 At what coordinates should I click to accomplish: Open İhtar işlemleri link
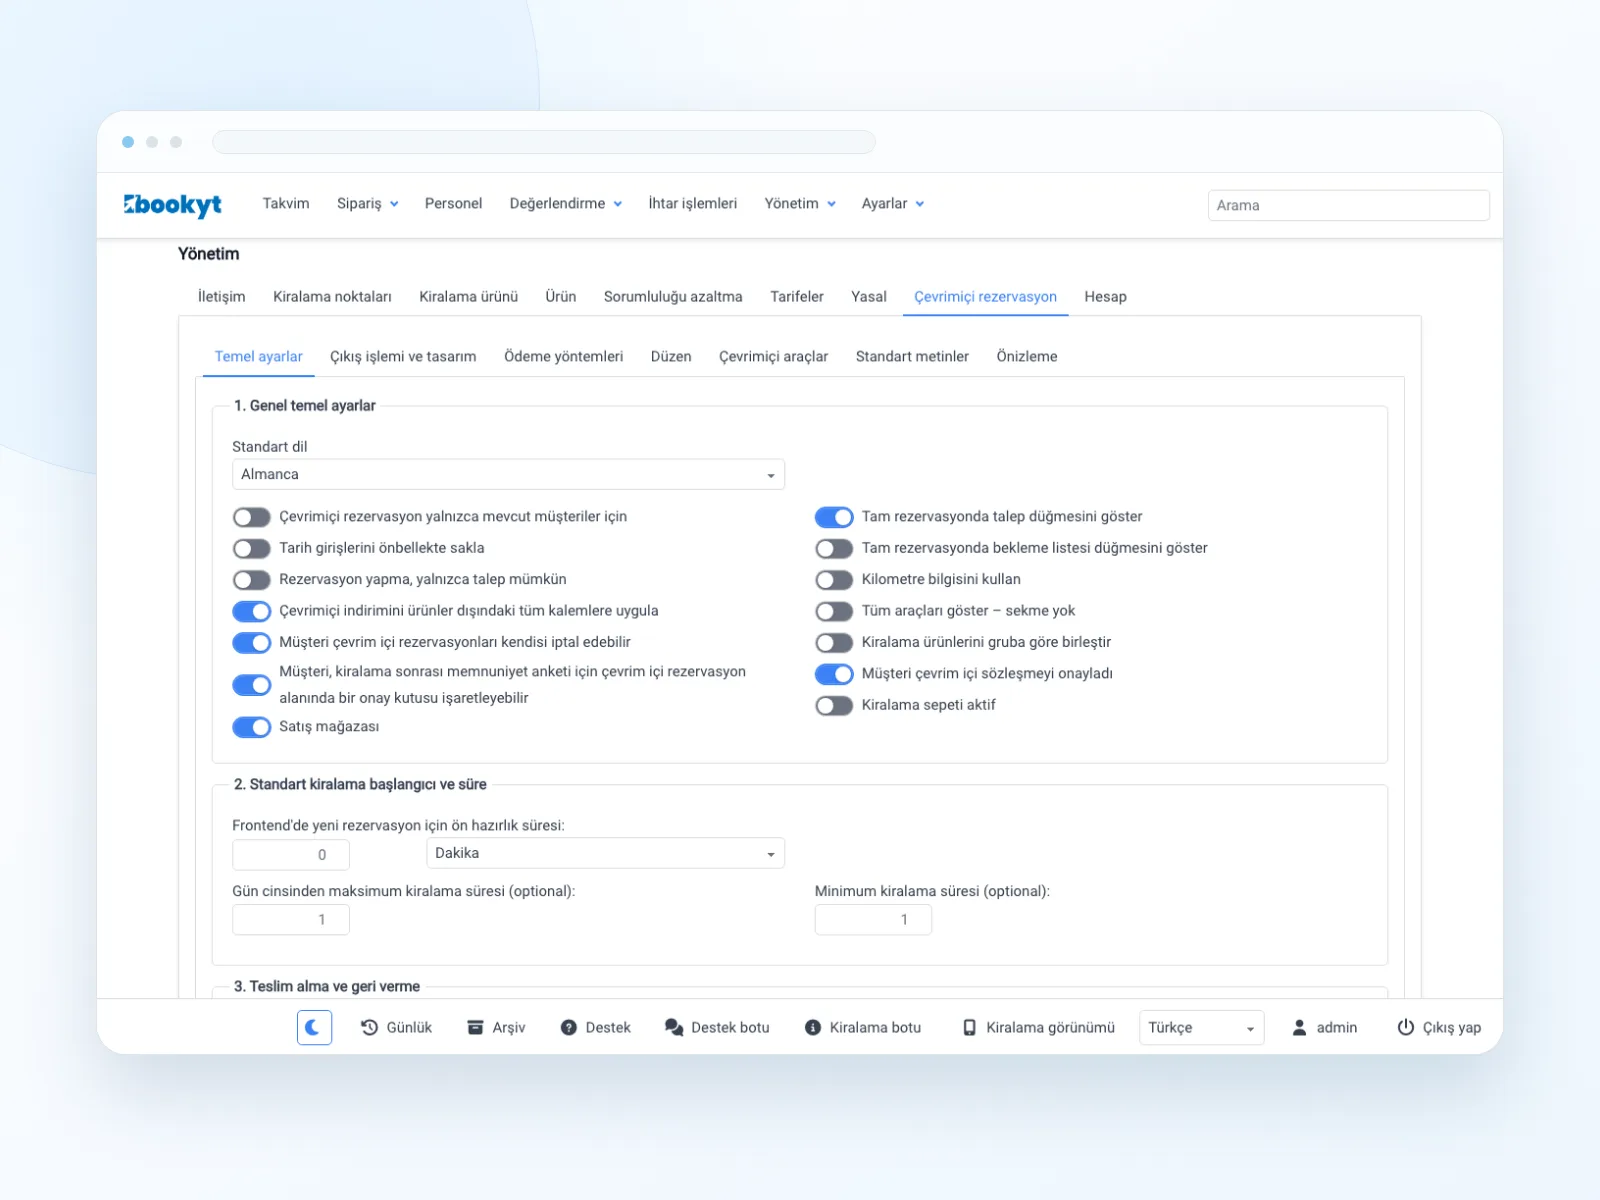(692, 203)
